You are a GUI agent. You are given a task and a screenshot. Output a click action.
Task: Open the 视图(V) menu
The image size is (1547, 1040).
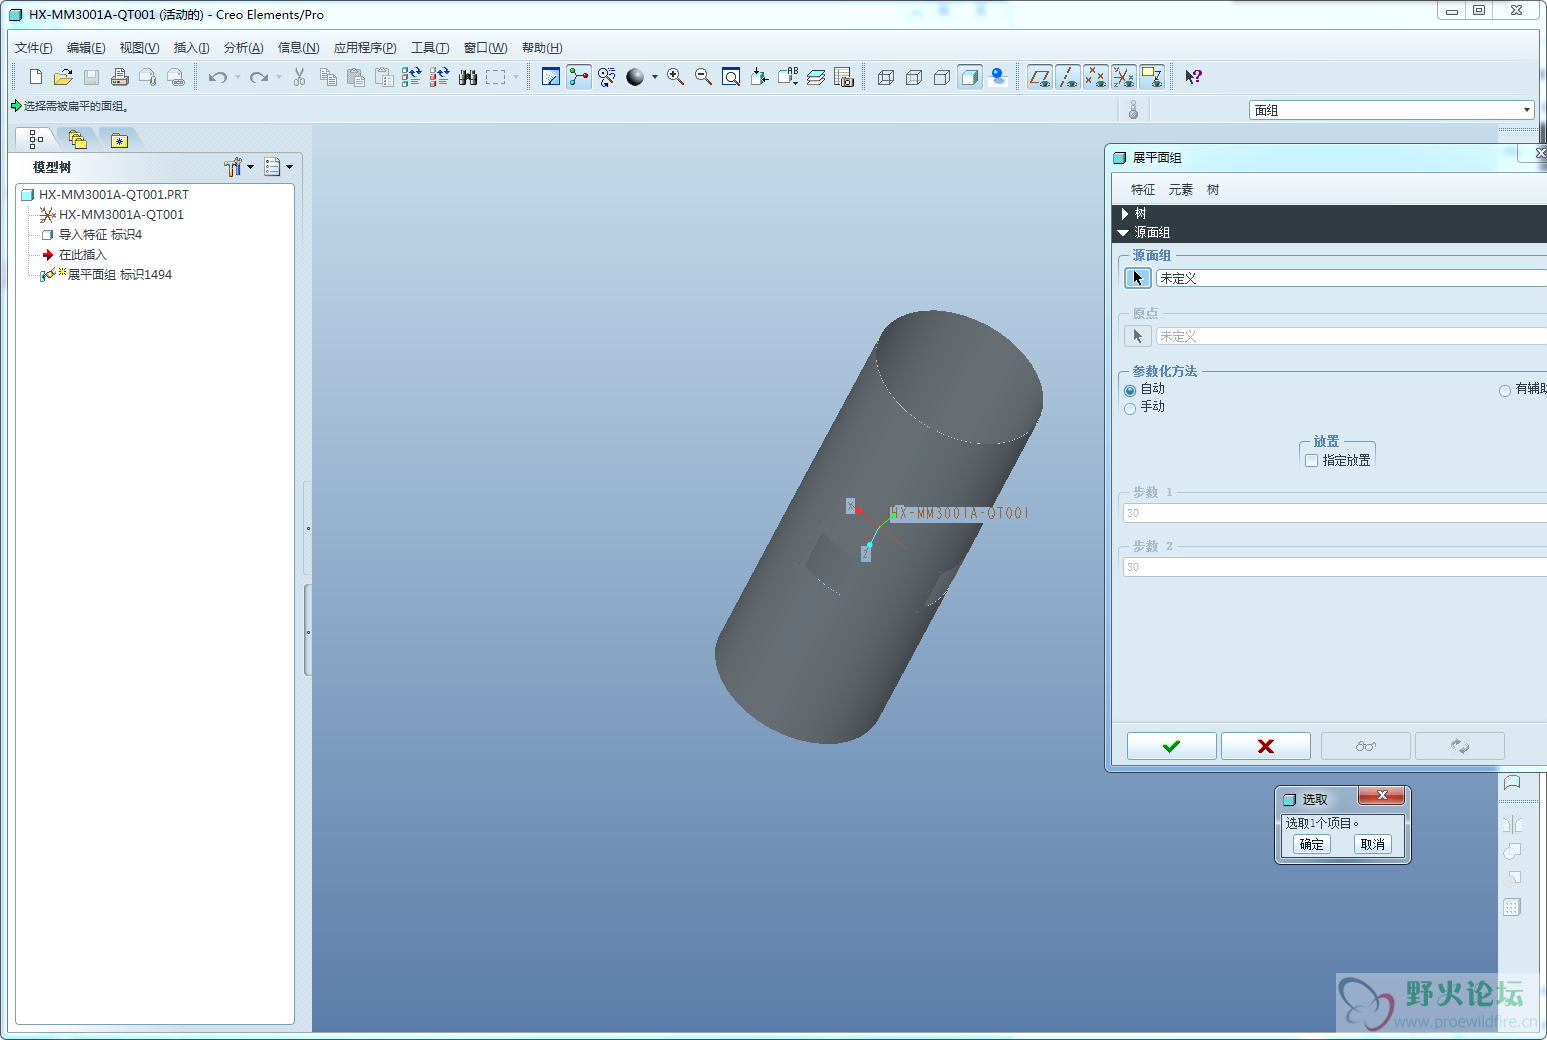[x=139, y=48]
